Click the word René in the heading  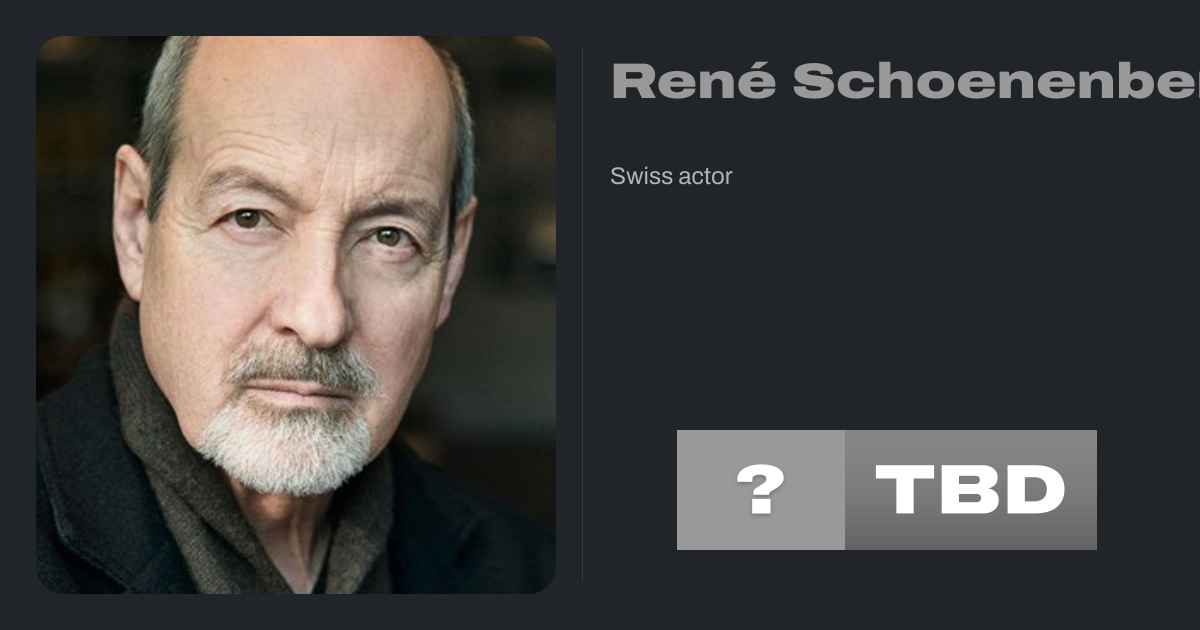click(693, 81)
